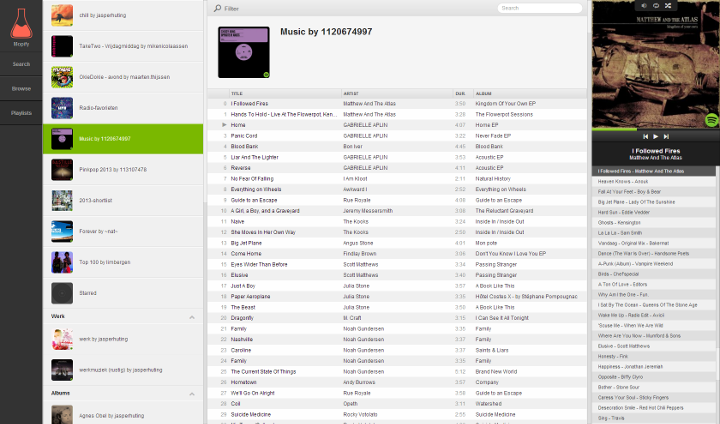Mute audio with the volume icon
This screenshot has height=424, width=720.
click(642, 6)
